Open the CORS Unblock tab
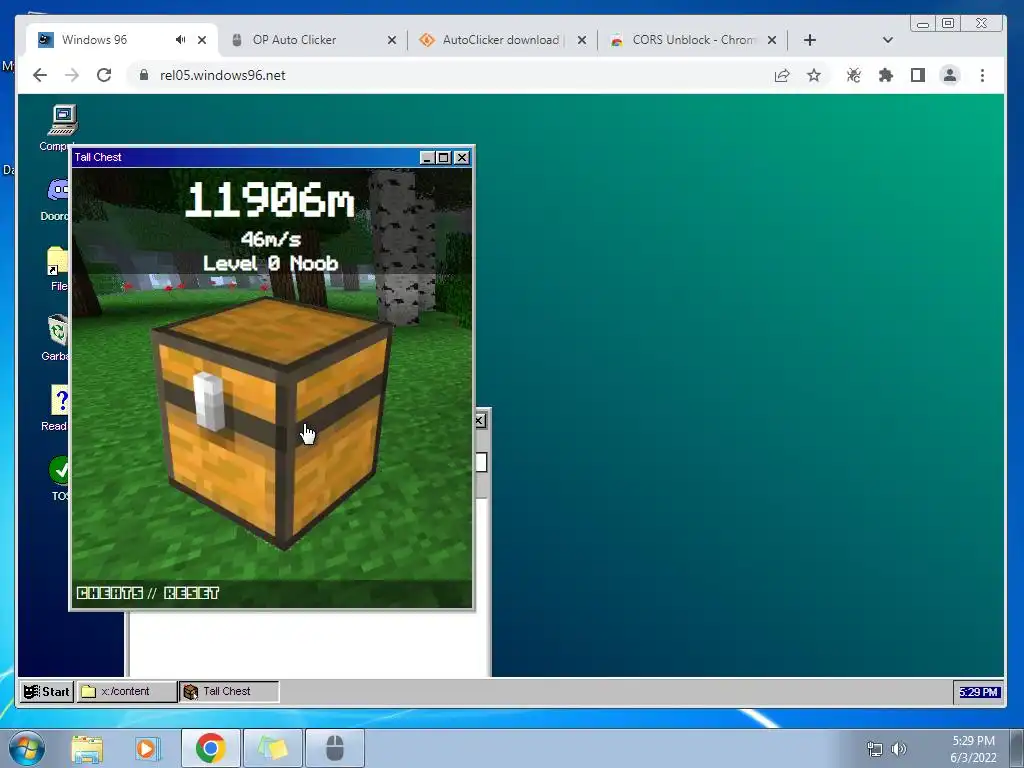The image size is (1024, 768). coord(694,40)
